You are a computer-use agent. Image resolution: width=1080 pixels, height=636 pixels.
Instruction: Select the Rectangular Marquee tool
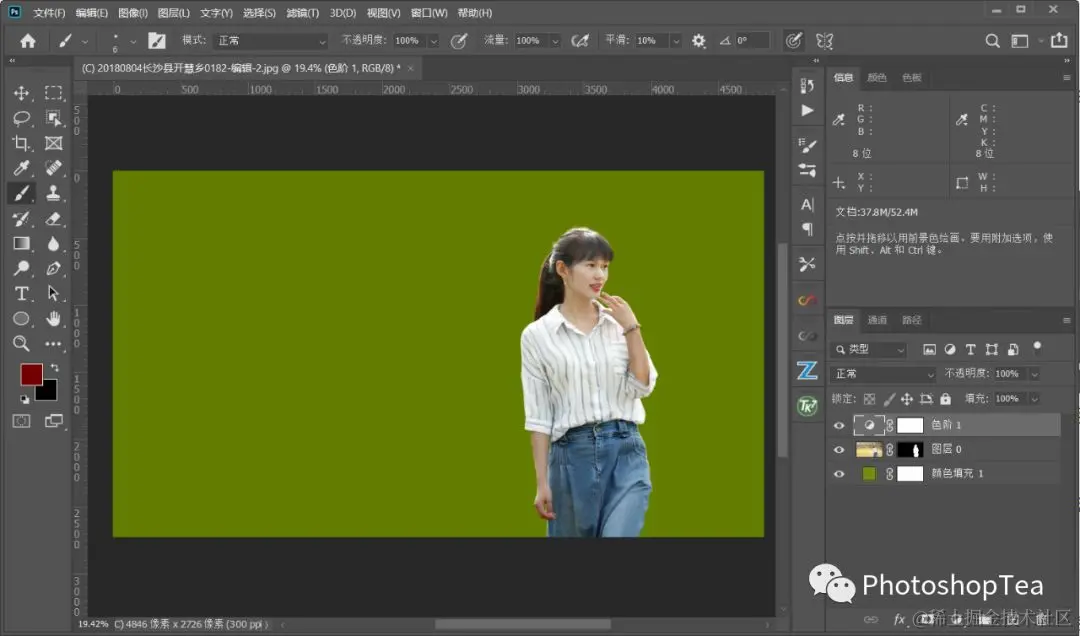(x=53, y=93)
